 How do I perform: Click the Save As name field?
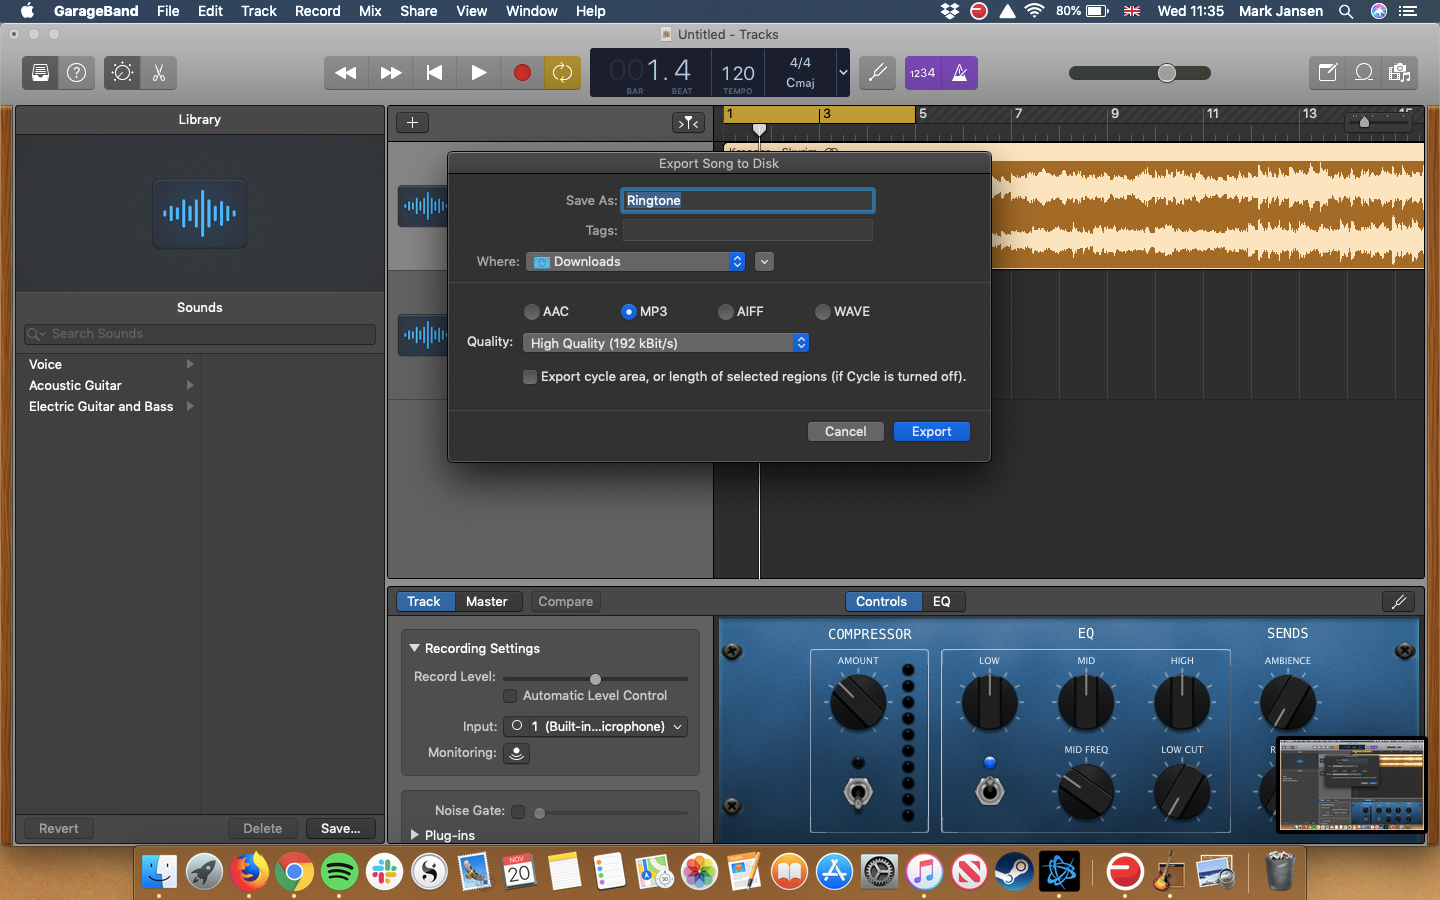748,201
